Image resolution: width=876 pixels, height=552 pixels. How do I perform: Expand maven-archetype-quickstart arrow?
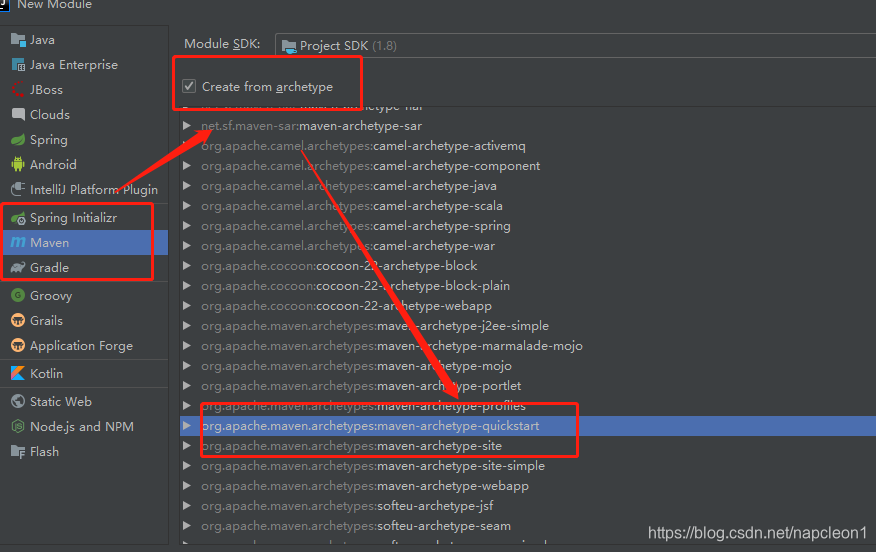[x=187, y=426]
